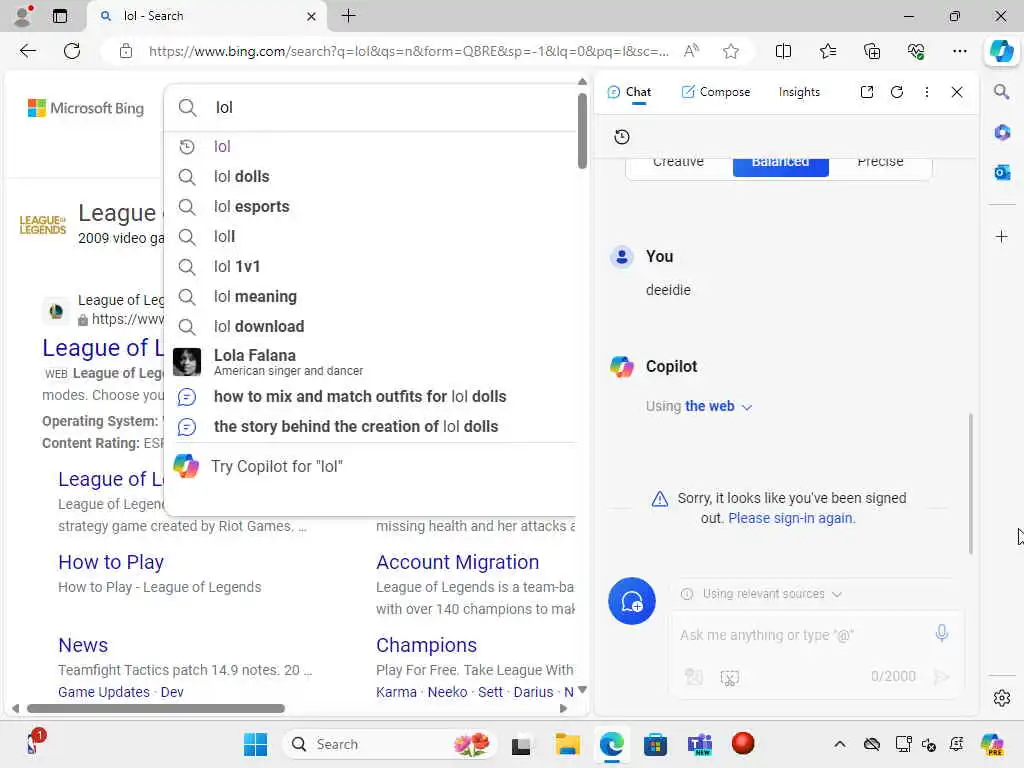Click the horizontal page scrollbar thumb

click(x=155, y=709)
